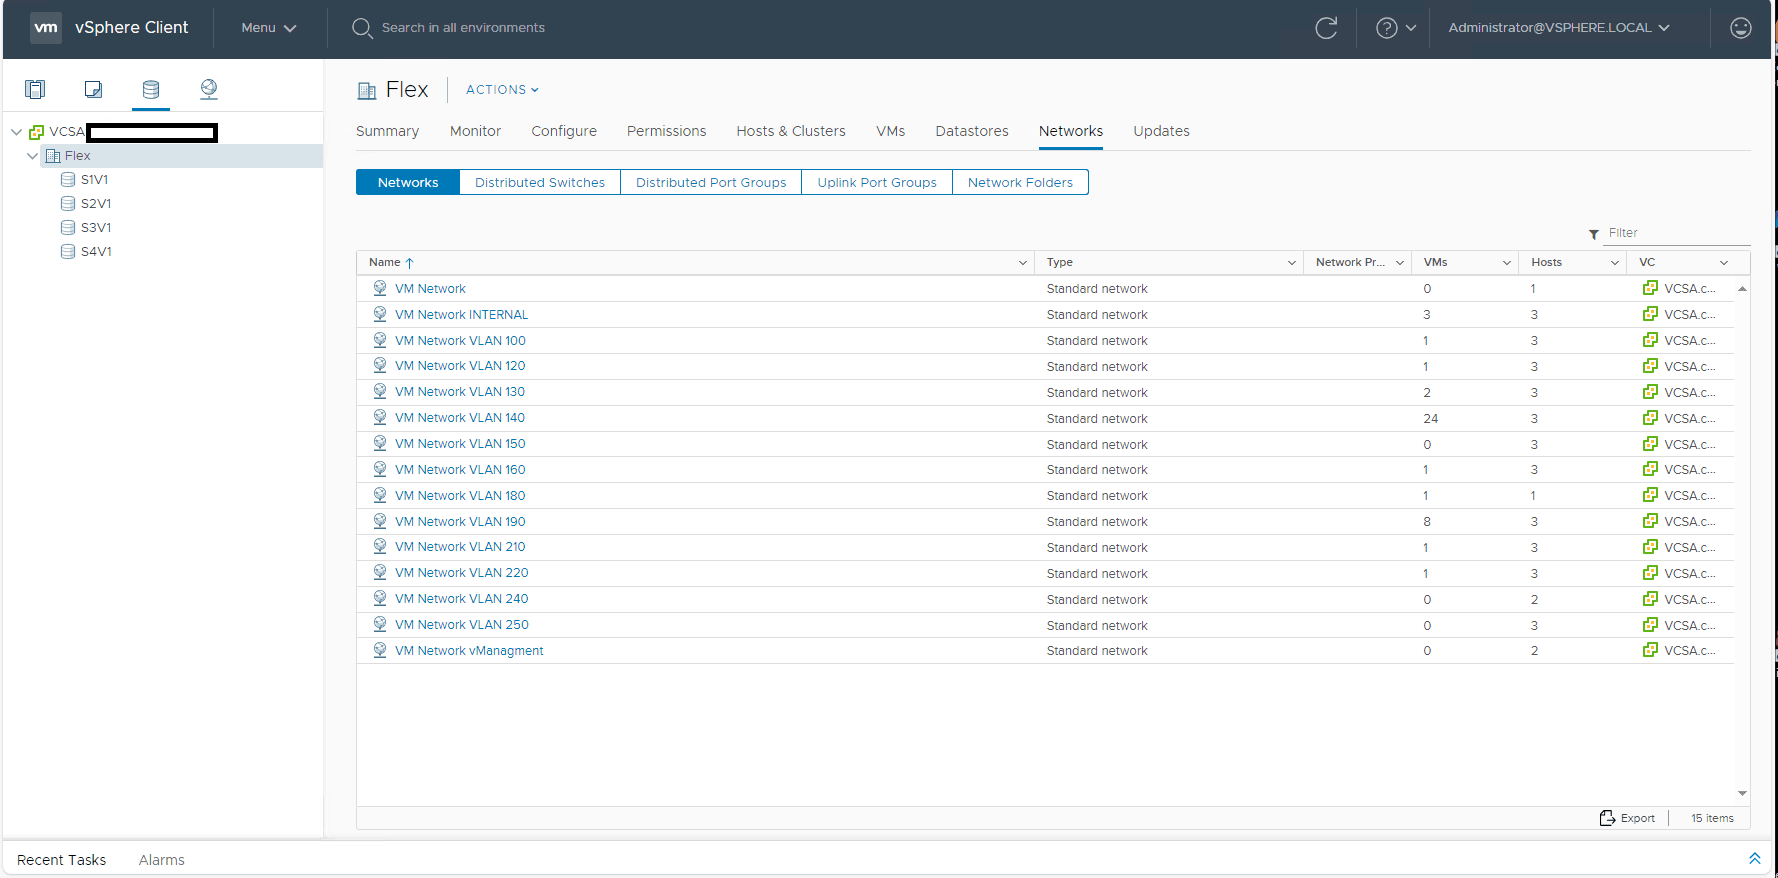The image size is (1778, 878).
Task: Click the search in all environments field
Action: pyautogui.click(x=463, y=28)
